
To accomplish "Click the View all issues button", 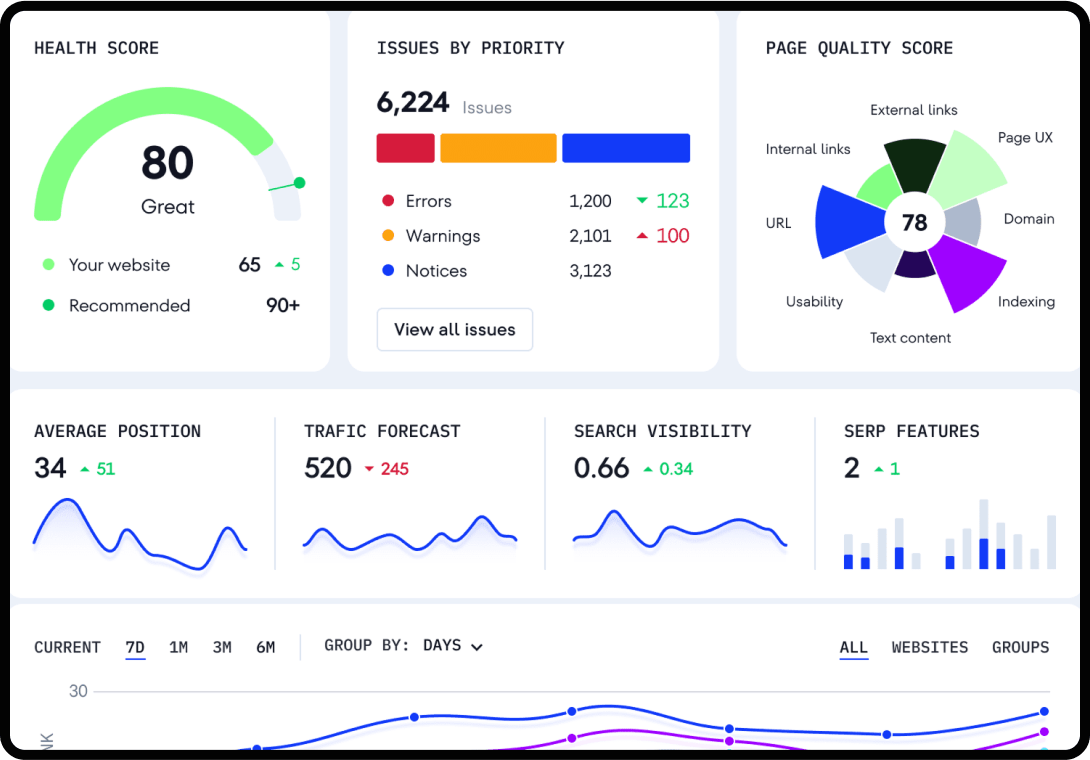I will (x=454, y=329).
